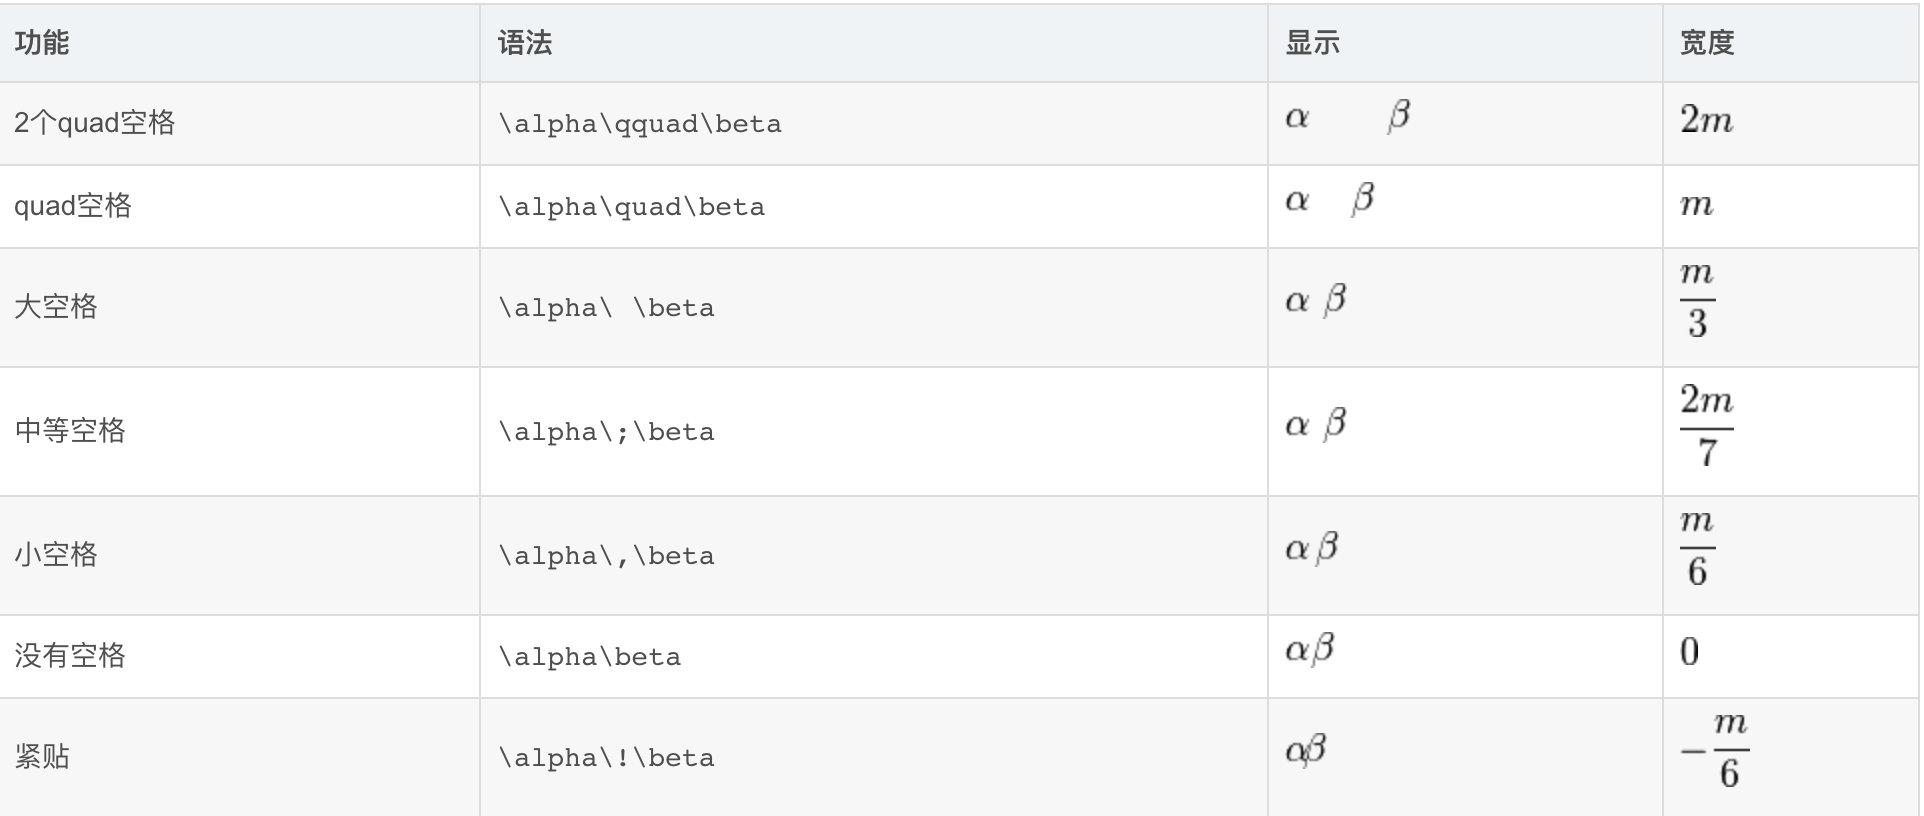This screenshot has height=816, width=1924.
Task: Select the \alpha\,\beta syntax code
Action: pyautogui.click(x=606, y=556)
